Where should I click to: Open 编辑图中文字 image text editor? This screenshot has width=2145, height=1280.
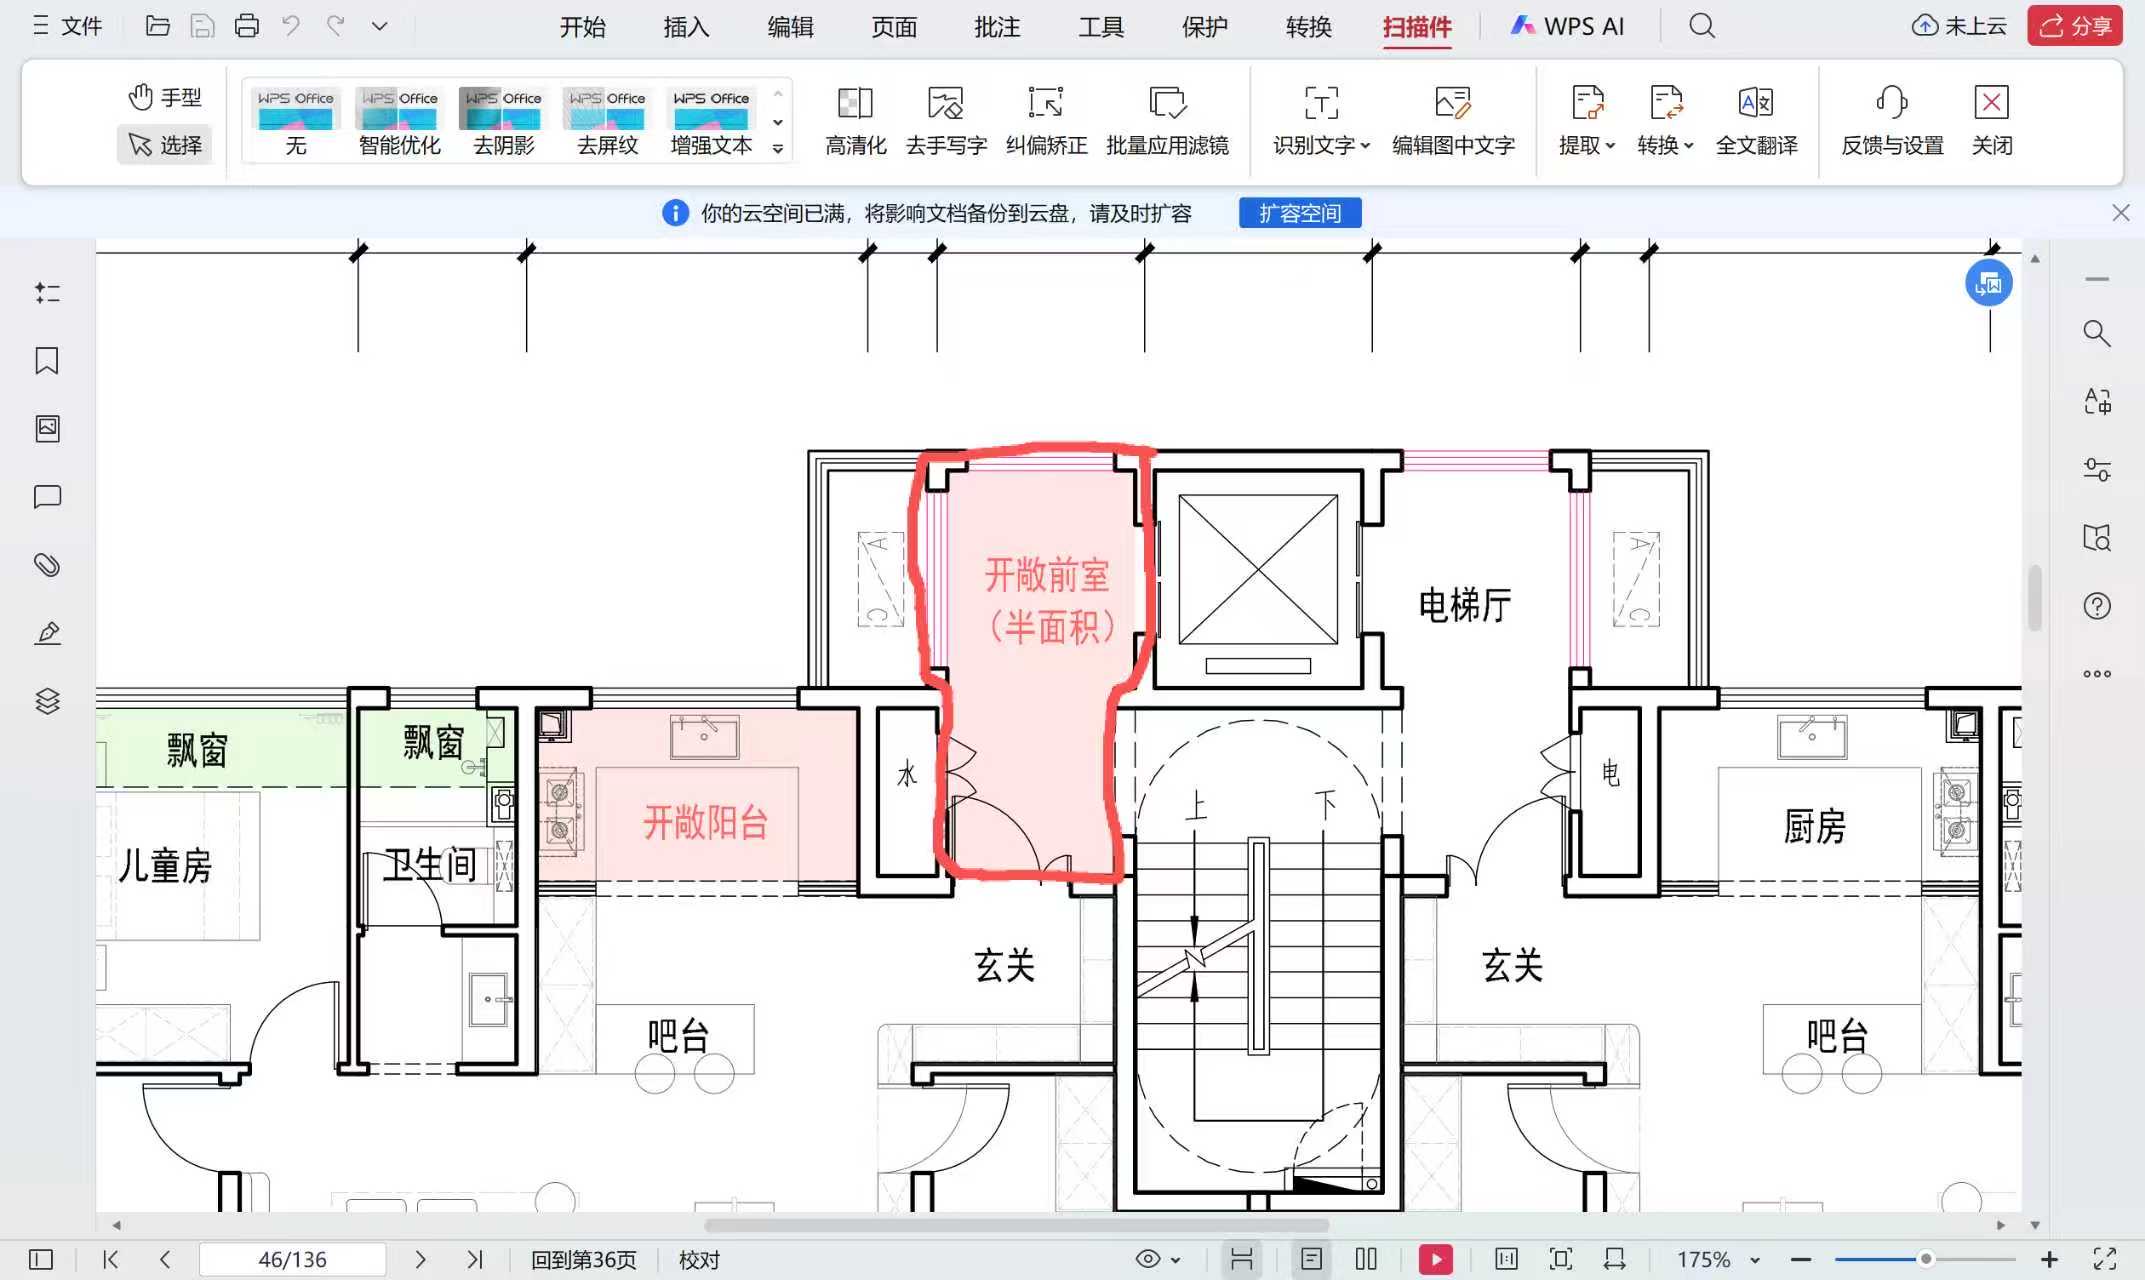1452,103
